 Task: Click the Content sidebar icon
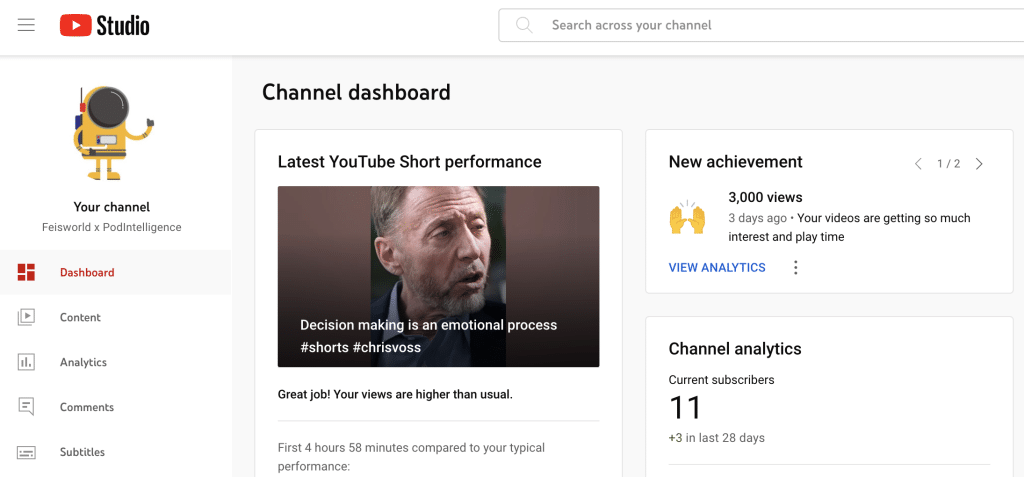tap(26, 317)
